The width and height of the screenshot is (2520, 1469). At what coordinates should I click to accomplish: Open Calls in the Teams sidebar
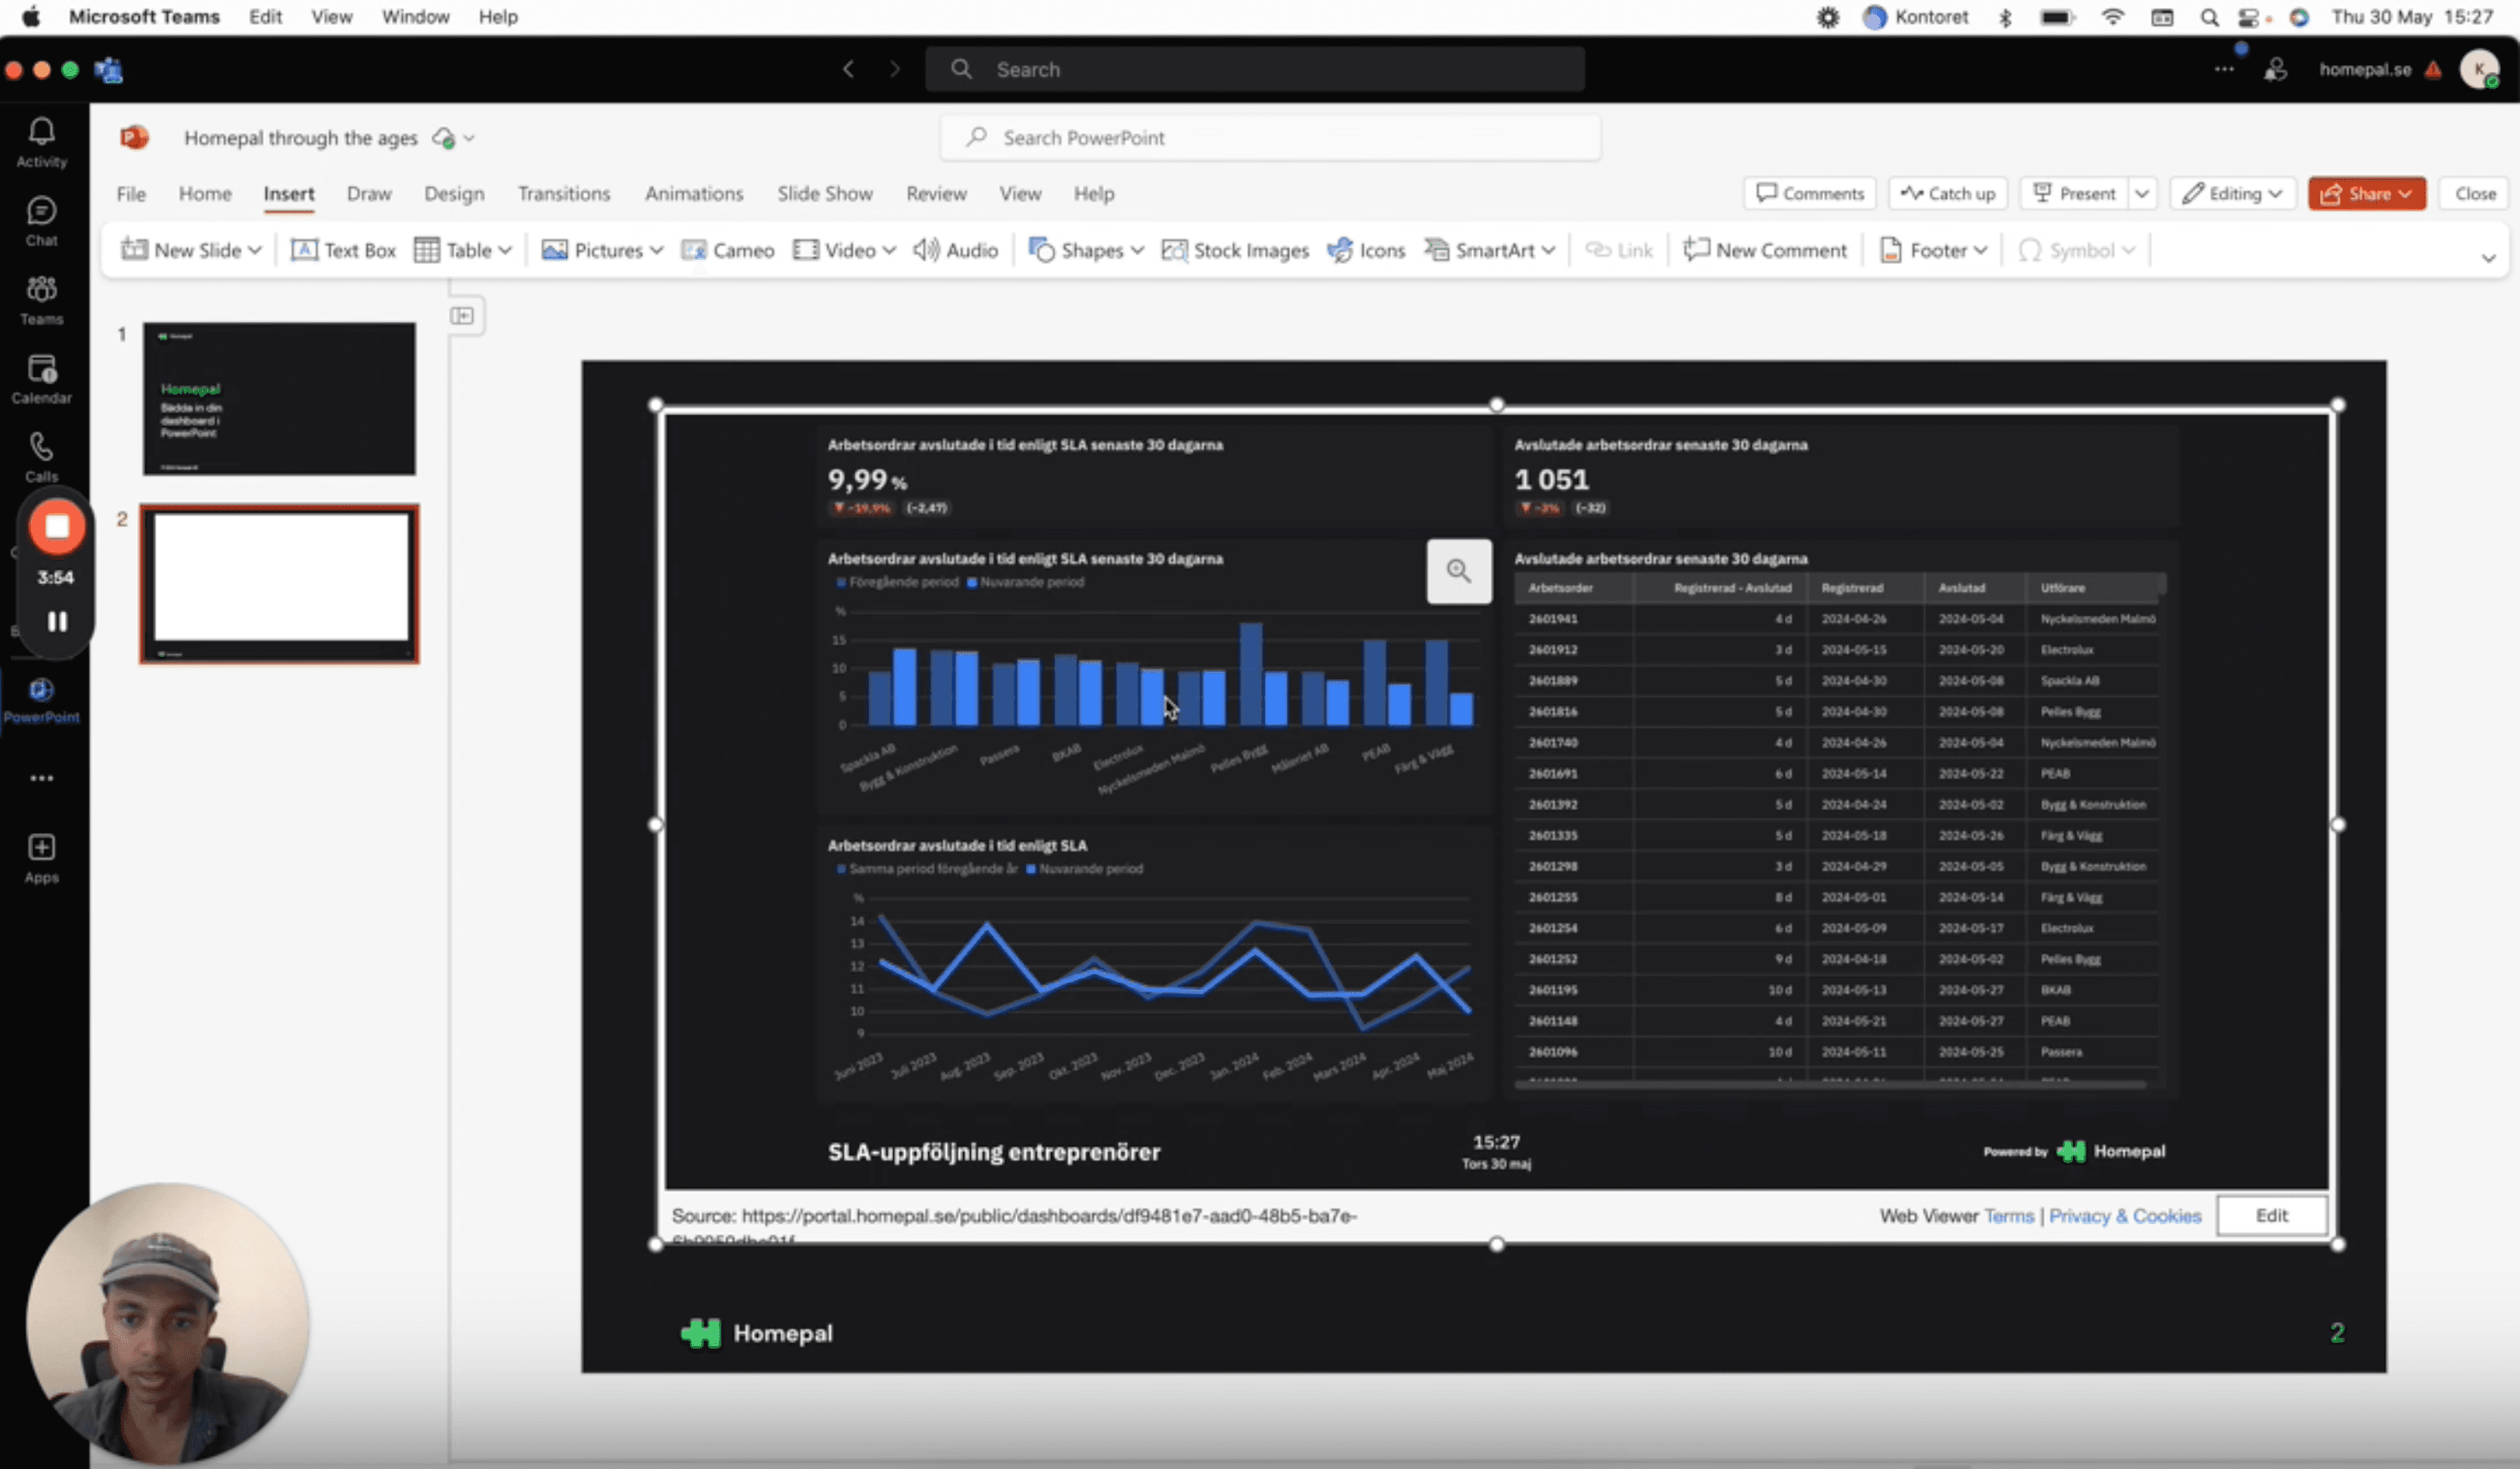click(x=41, y=456)
